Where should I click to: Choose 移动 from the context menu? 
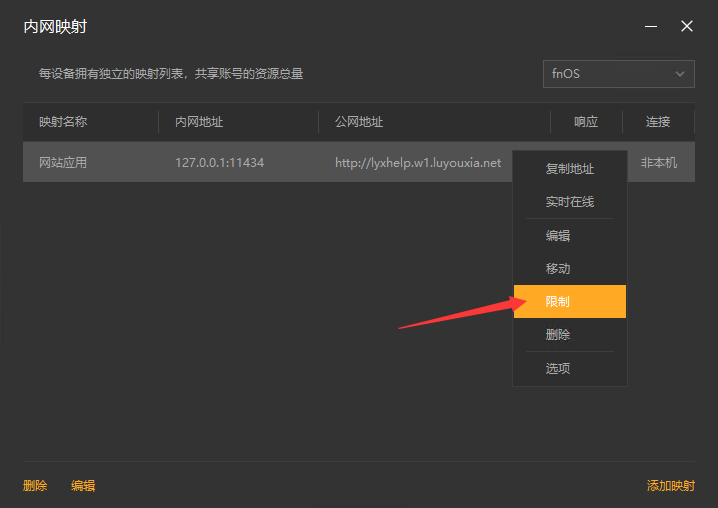570,268
